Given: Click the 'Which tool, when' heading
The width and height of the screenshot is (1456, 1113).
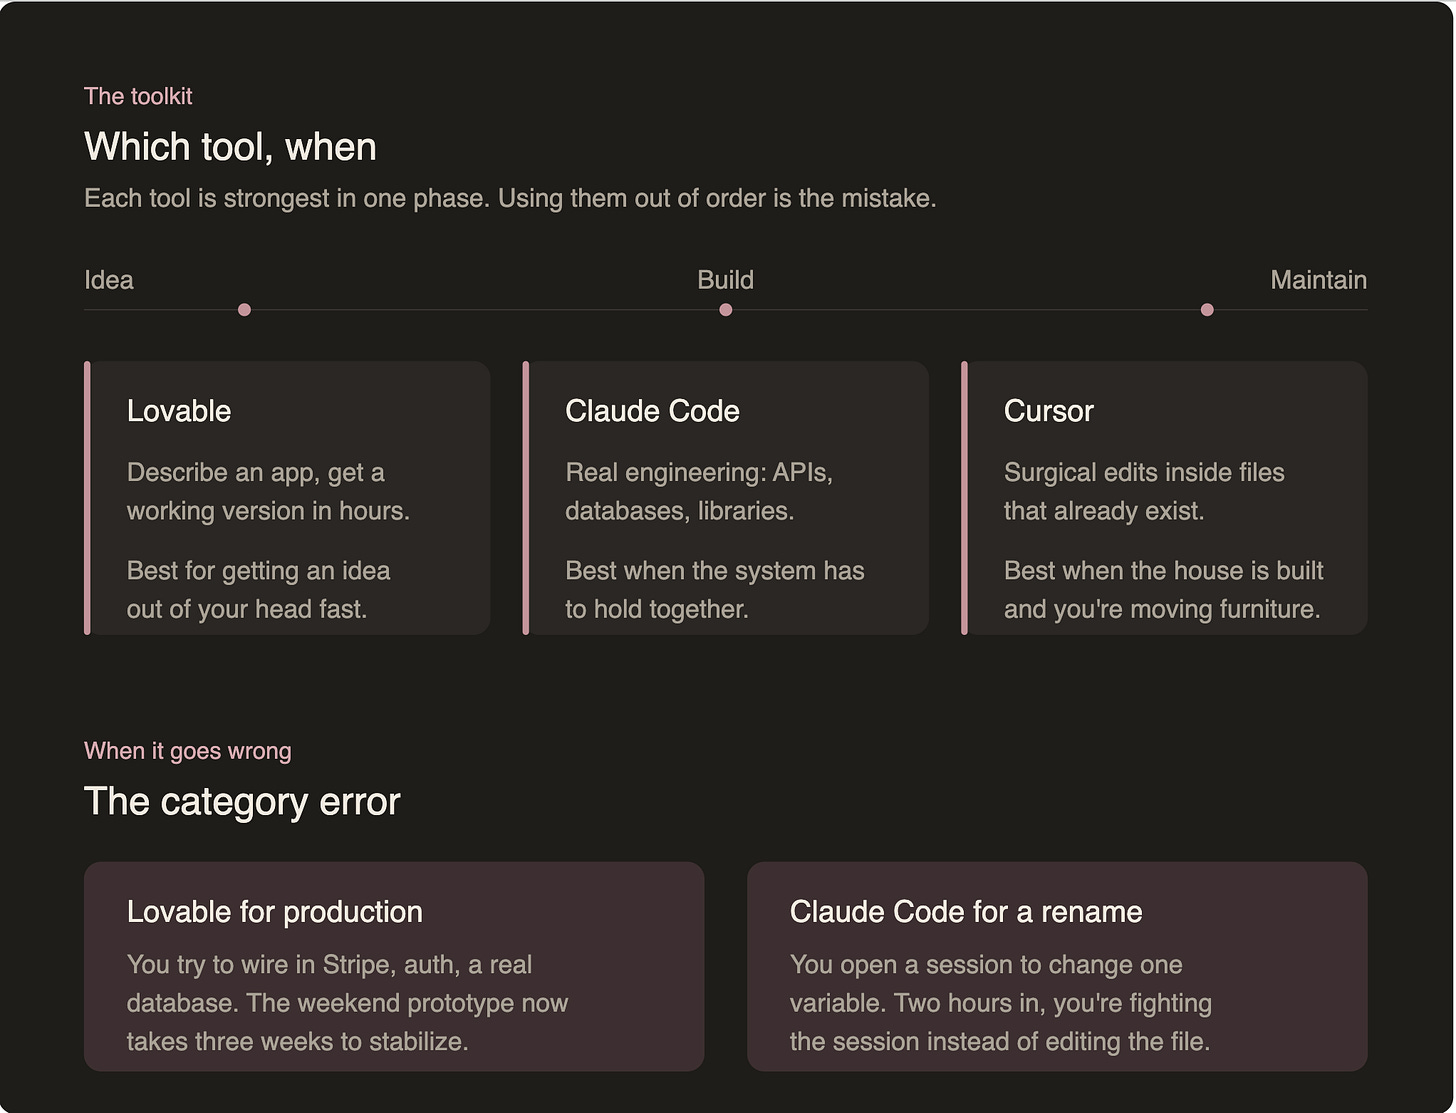Looking at the screenshot, I should pos(230,147).
